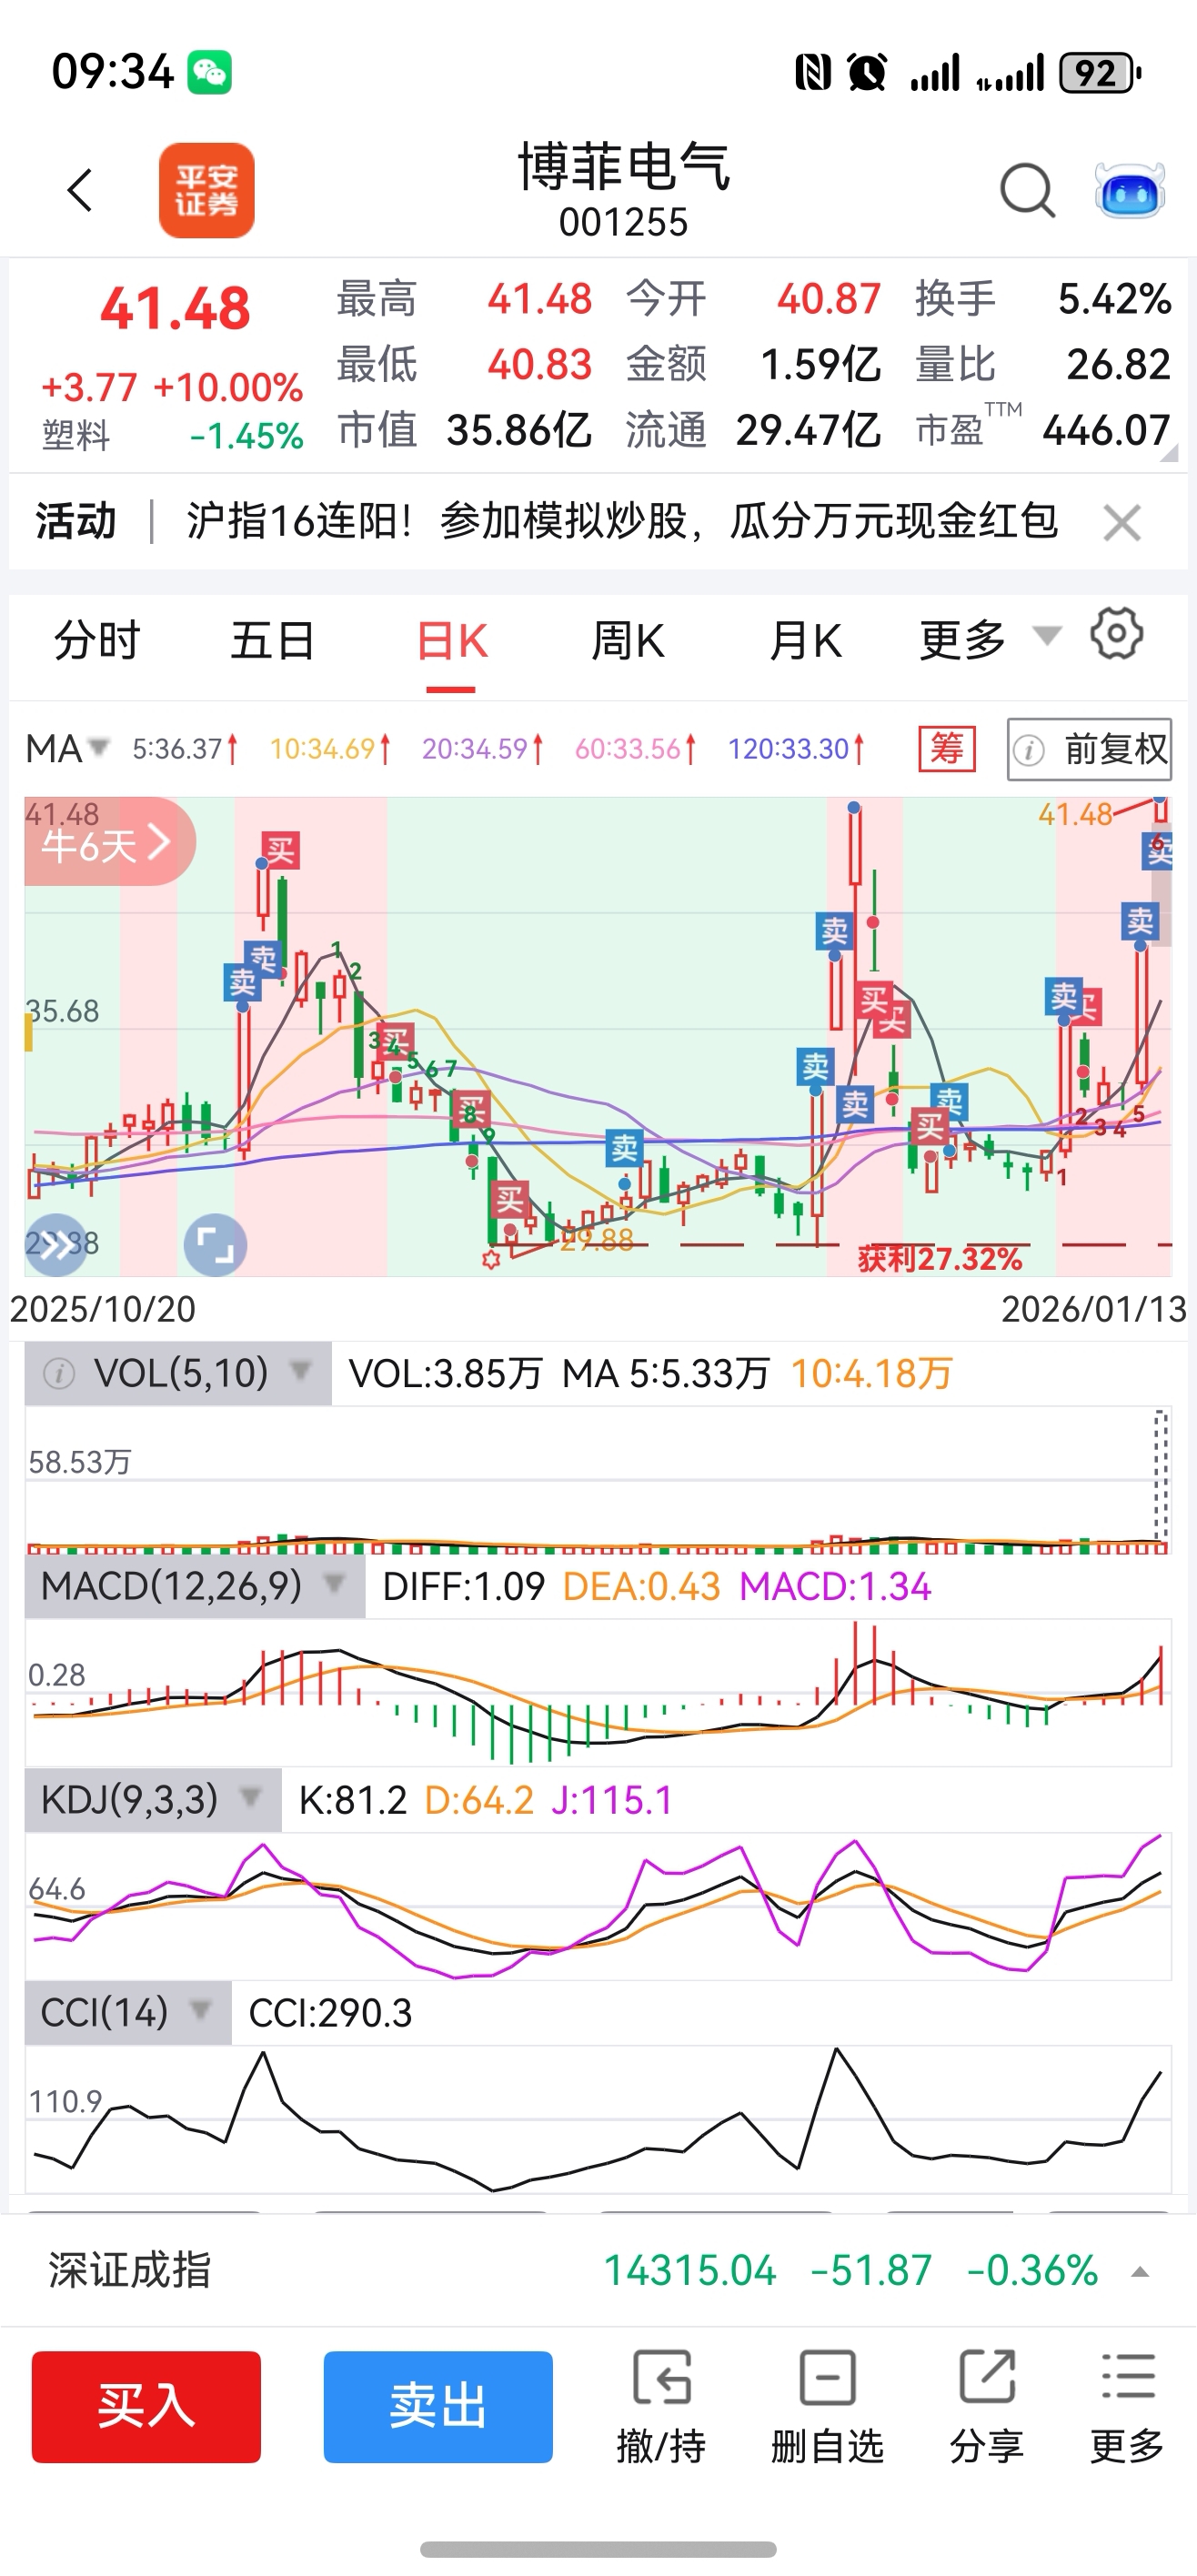Tap the red 买入 button
This screenshot has height=2576, width=1197.
point(146,2406)
